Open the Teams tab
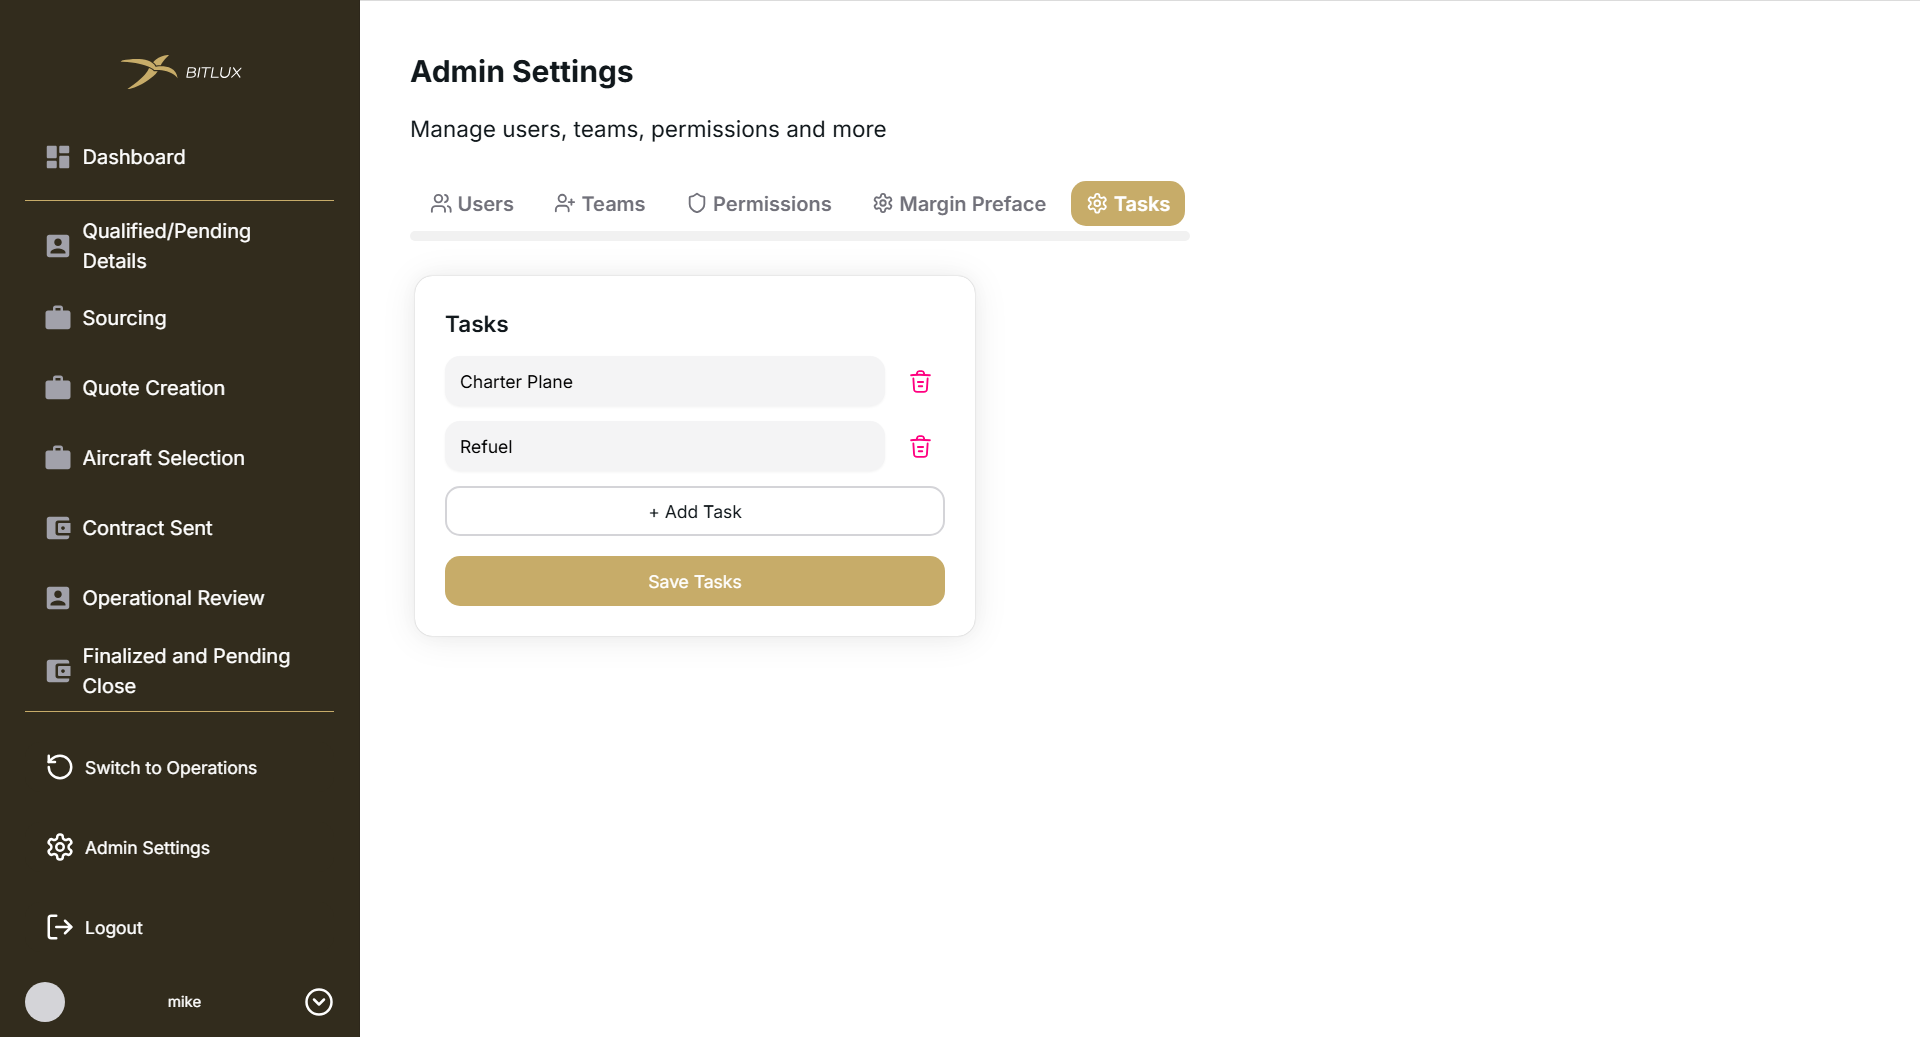The image size is (1920, 1037). point(600,204)
